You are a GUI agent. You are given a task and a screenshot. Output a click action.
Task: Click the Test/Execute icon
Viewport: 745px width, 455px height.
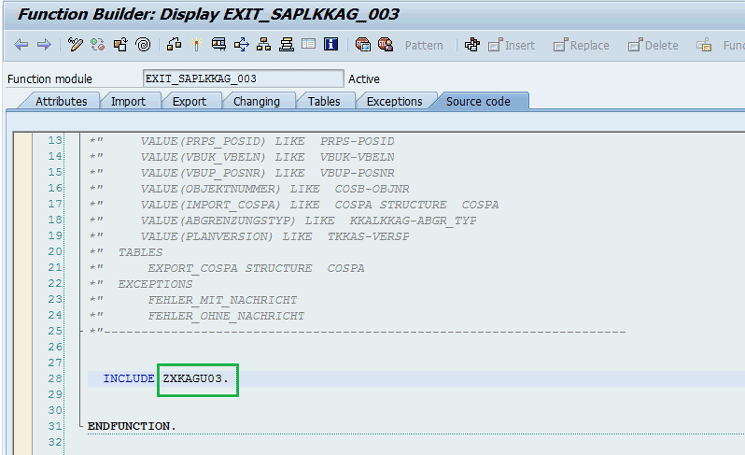[x=219, y=45]
